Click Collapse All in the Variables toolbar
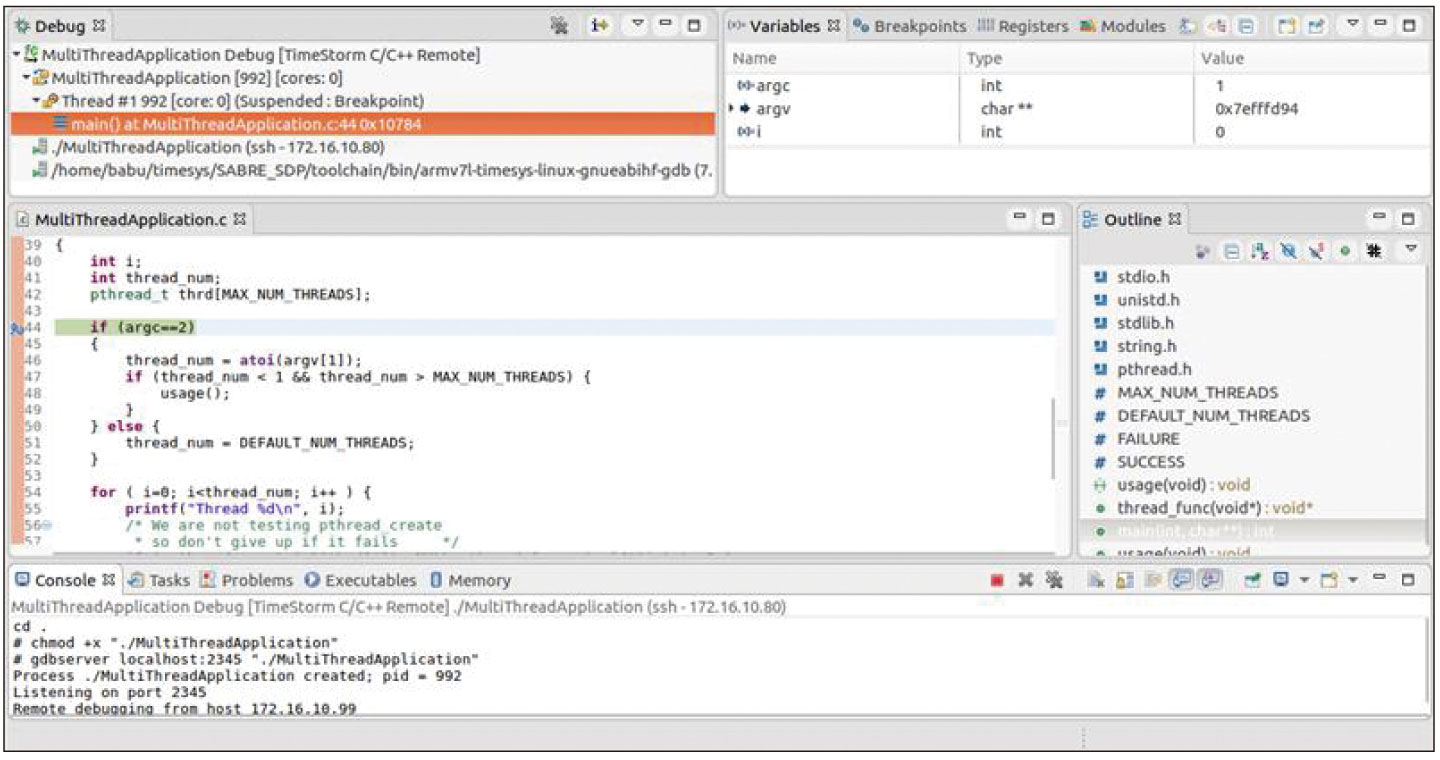Viewport: 1440px width, 760px height. (1246, 26)
